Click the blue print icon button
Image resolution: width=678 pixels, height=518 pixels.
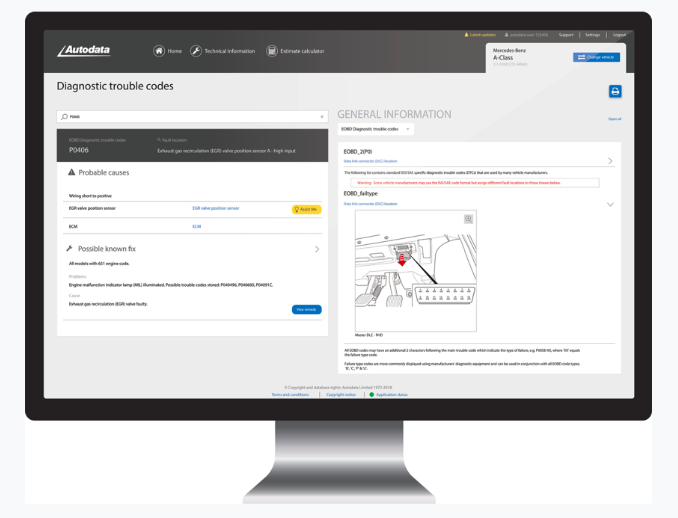click(615, 91)
